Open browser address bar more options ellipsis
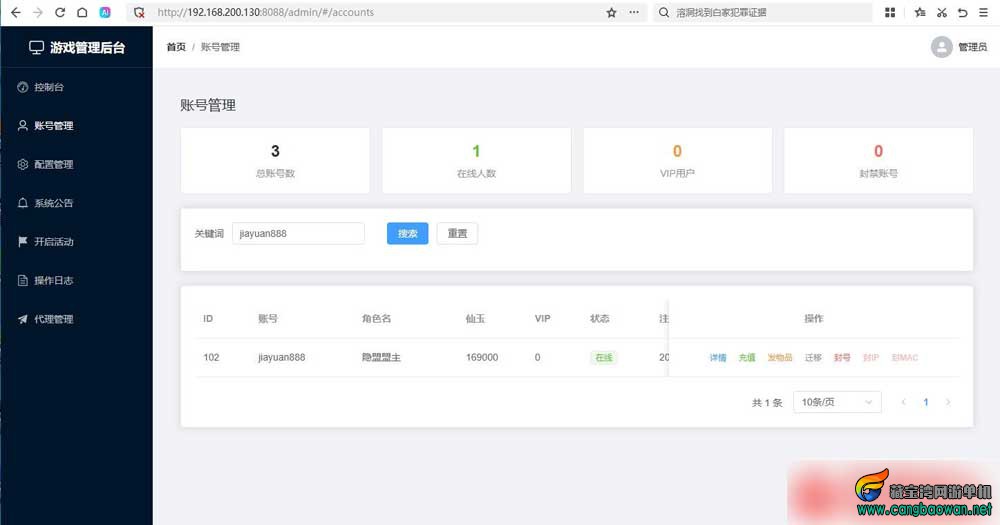1000x525 pixels. pyautogui.click(x=634, y=12)
